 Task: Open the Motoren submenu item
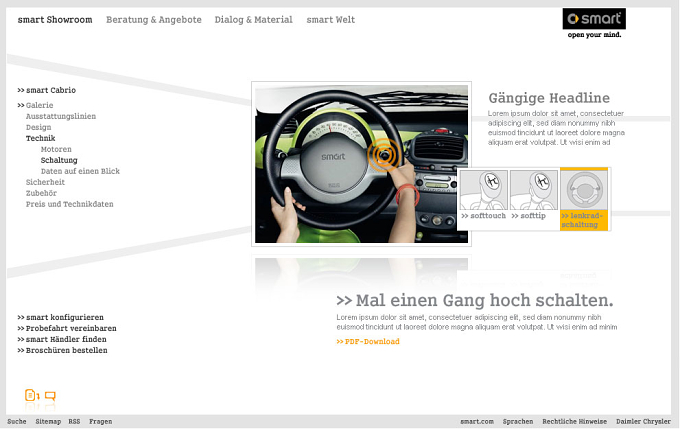tap(56, 149)
